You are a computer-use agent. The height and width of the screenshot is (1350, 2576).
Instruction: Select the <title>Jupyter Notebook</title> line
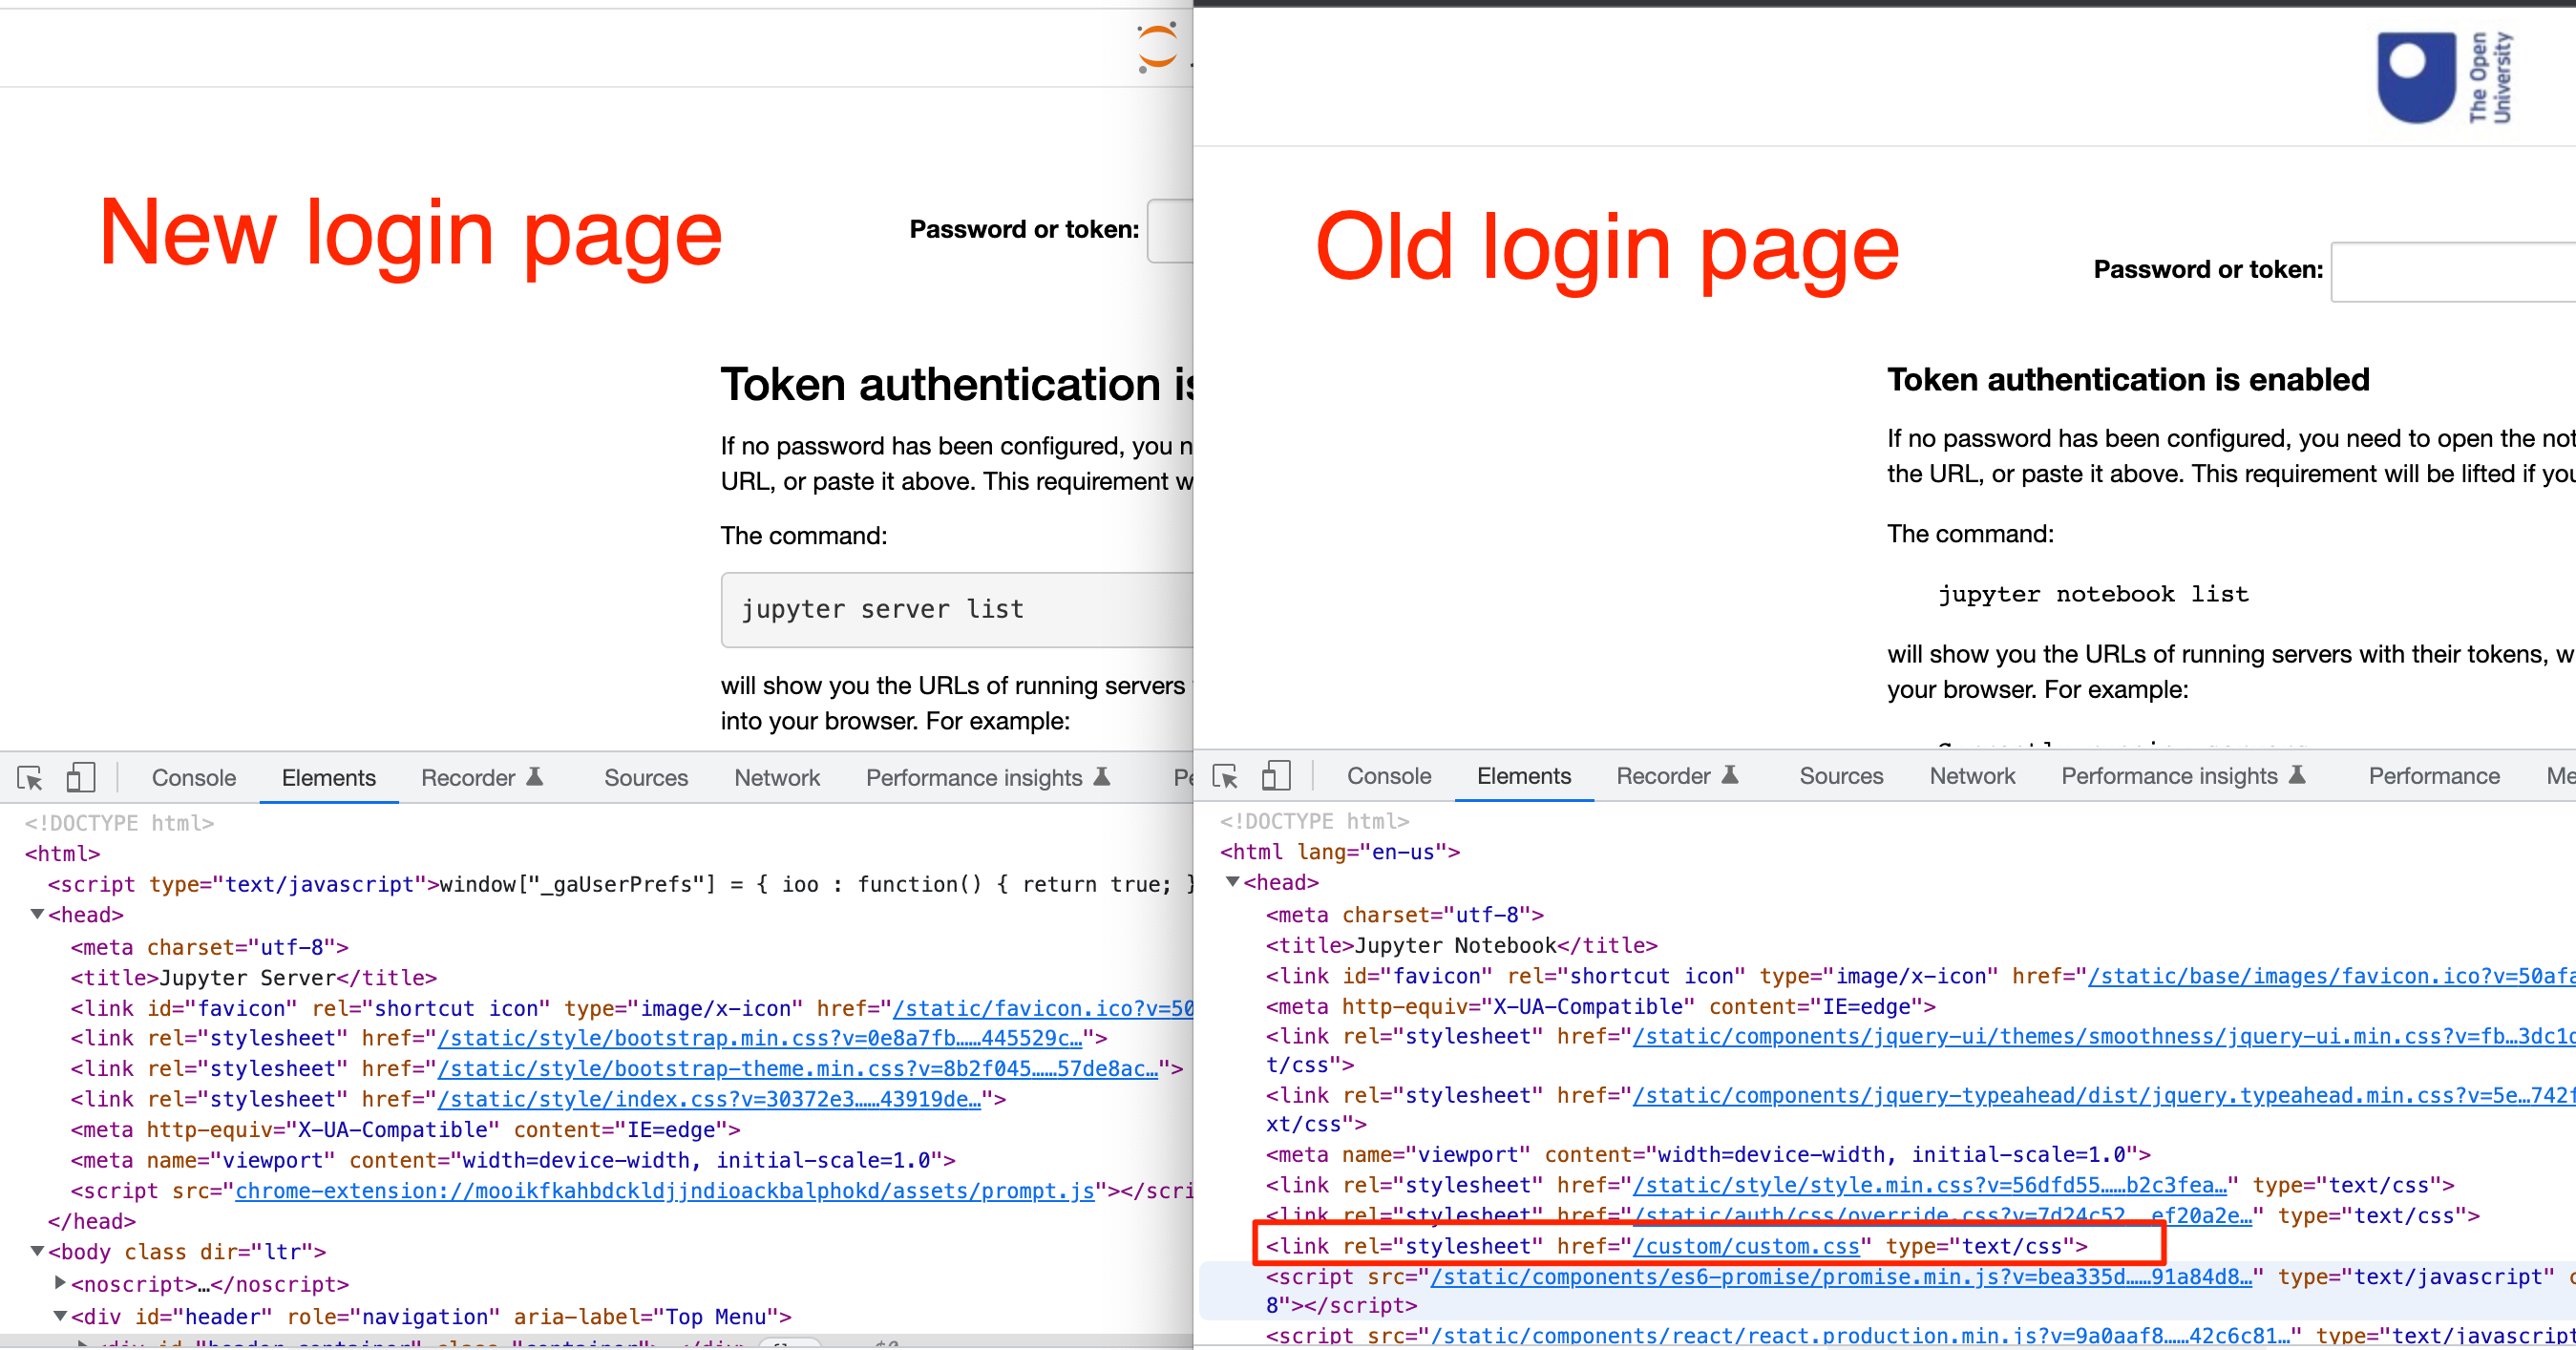click(x=1461, y=945)
